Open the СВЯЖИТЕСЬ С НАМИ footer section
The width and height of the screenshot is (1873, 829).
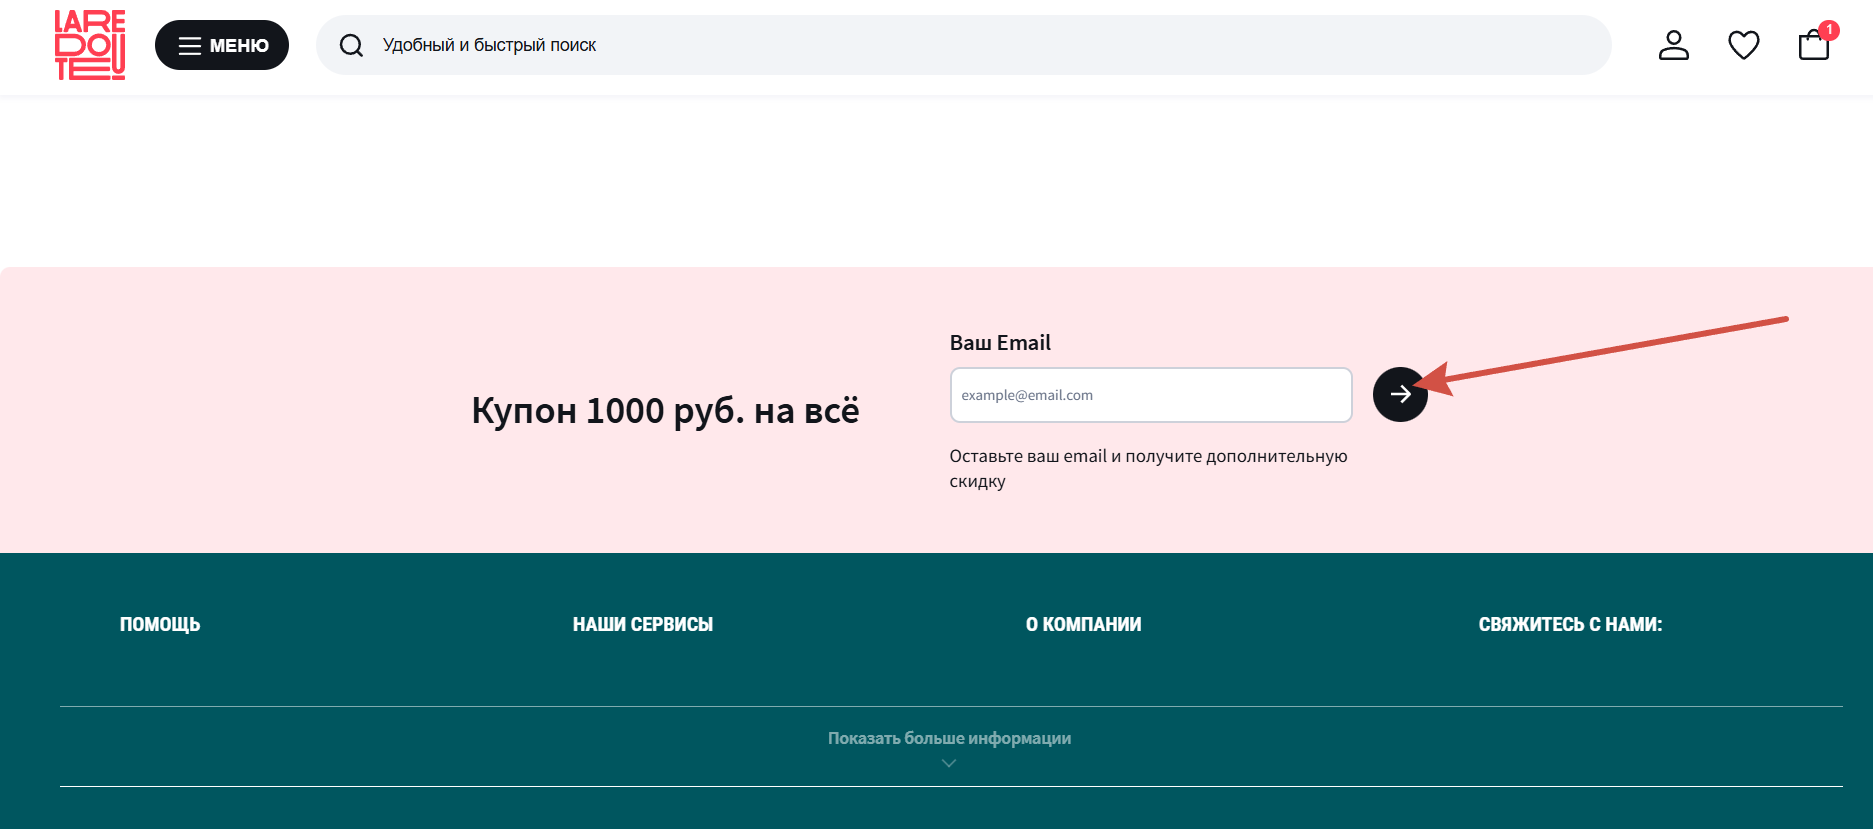click(1570, 624)
